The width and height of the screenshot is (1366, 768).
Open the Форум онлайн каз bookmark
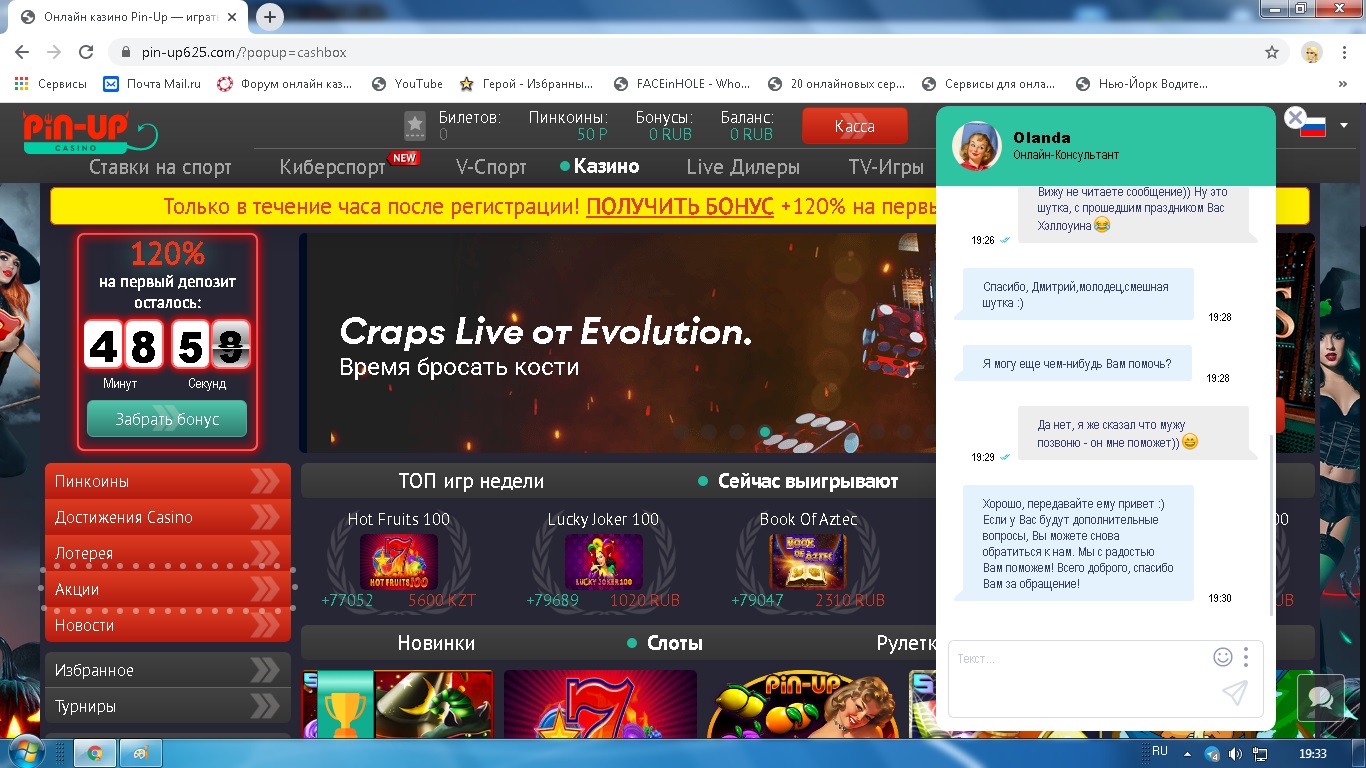pos(285,84)
